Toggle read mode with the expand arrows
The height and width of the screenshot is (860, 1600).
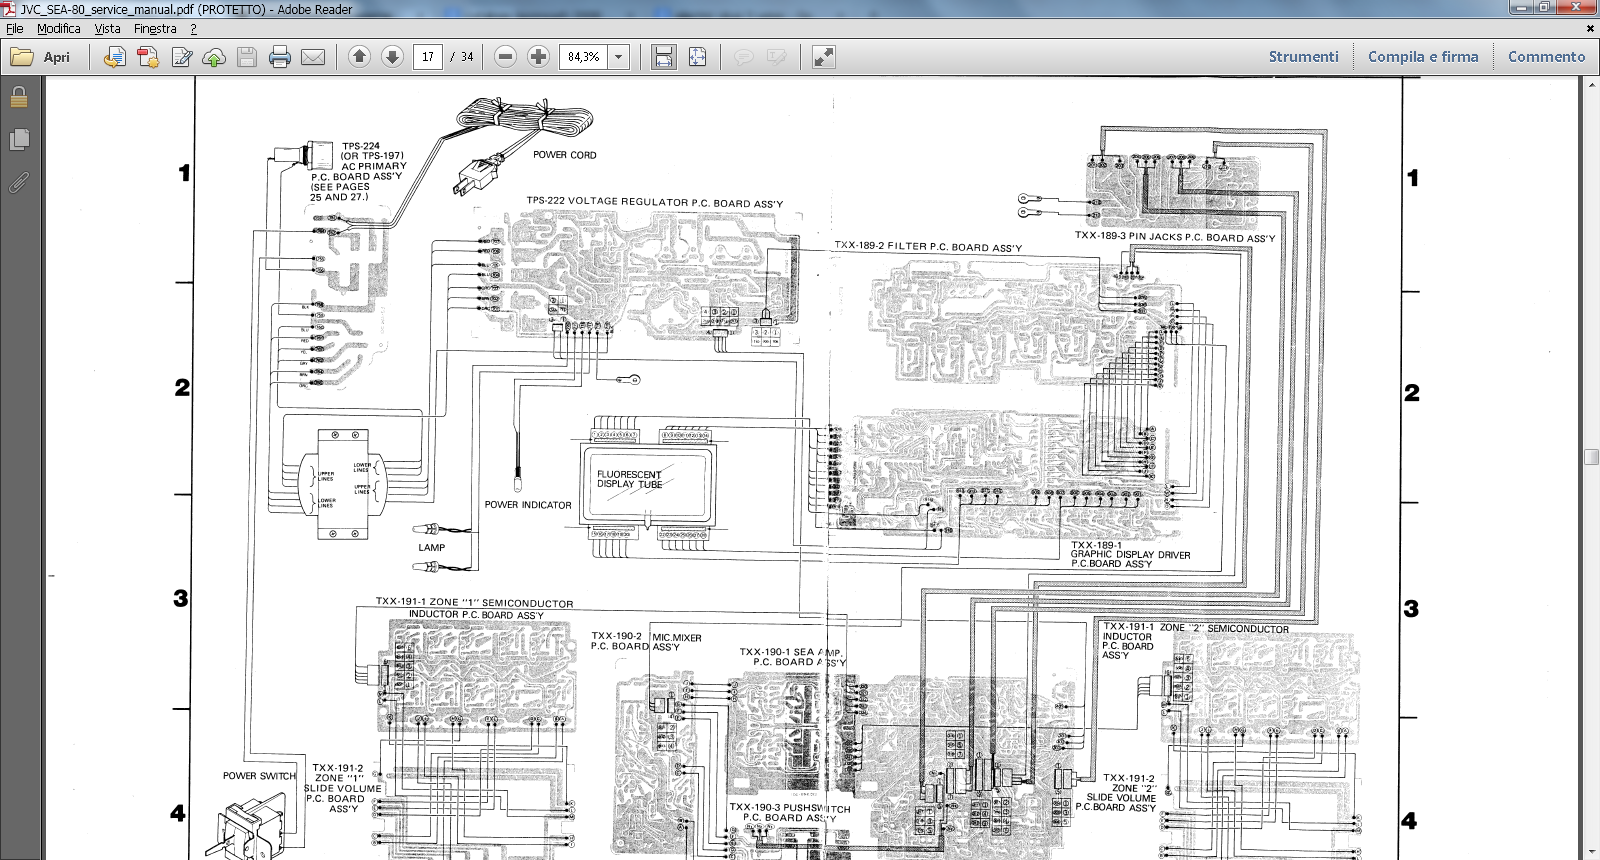point(823,57)
